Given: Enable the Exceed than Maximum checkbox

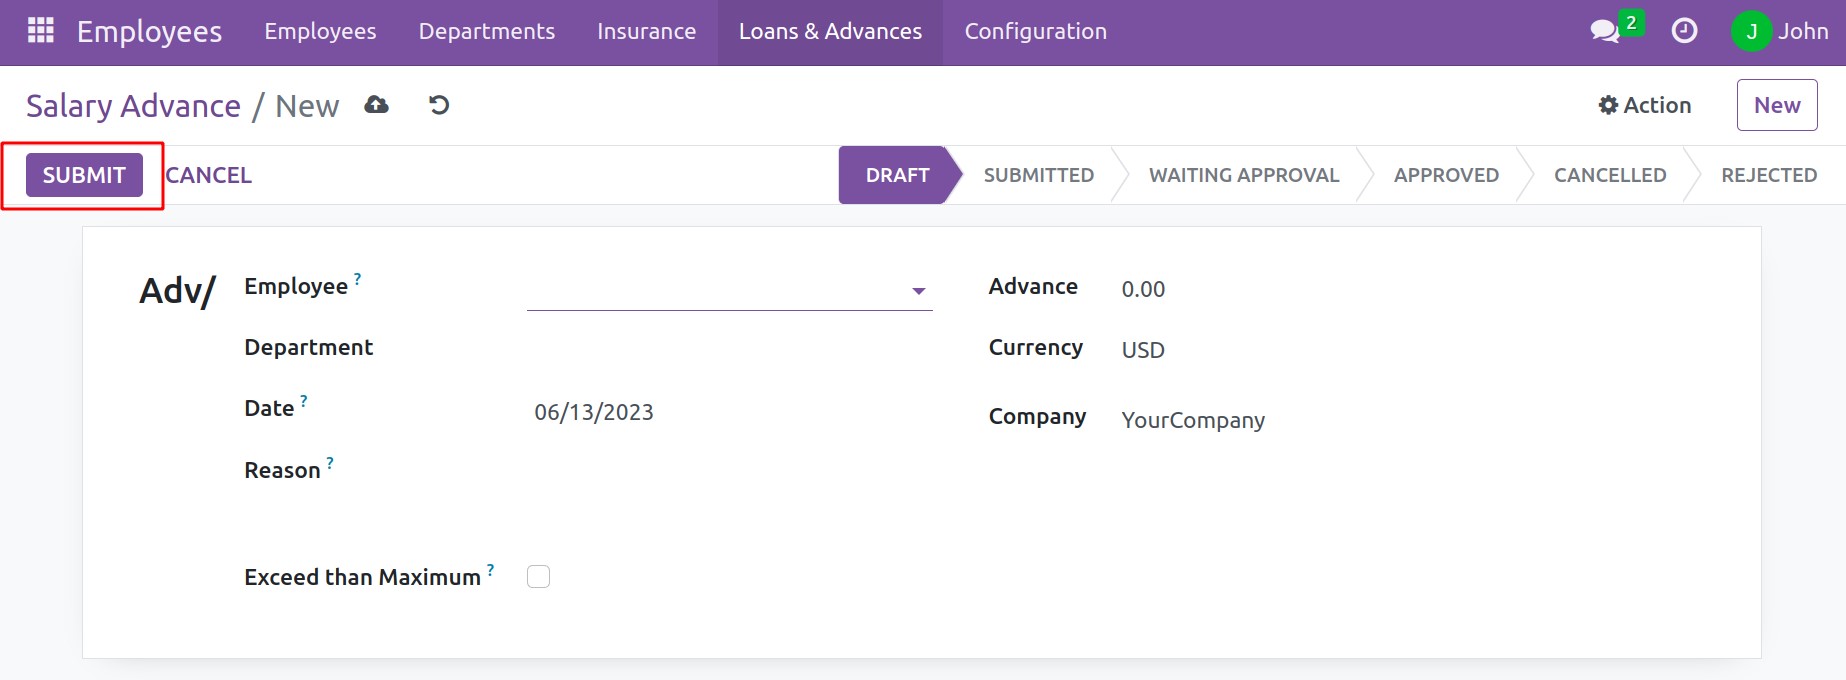Looking at the screenshot, I should tap(538, 576).
